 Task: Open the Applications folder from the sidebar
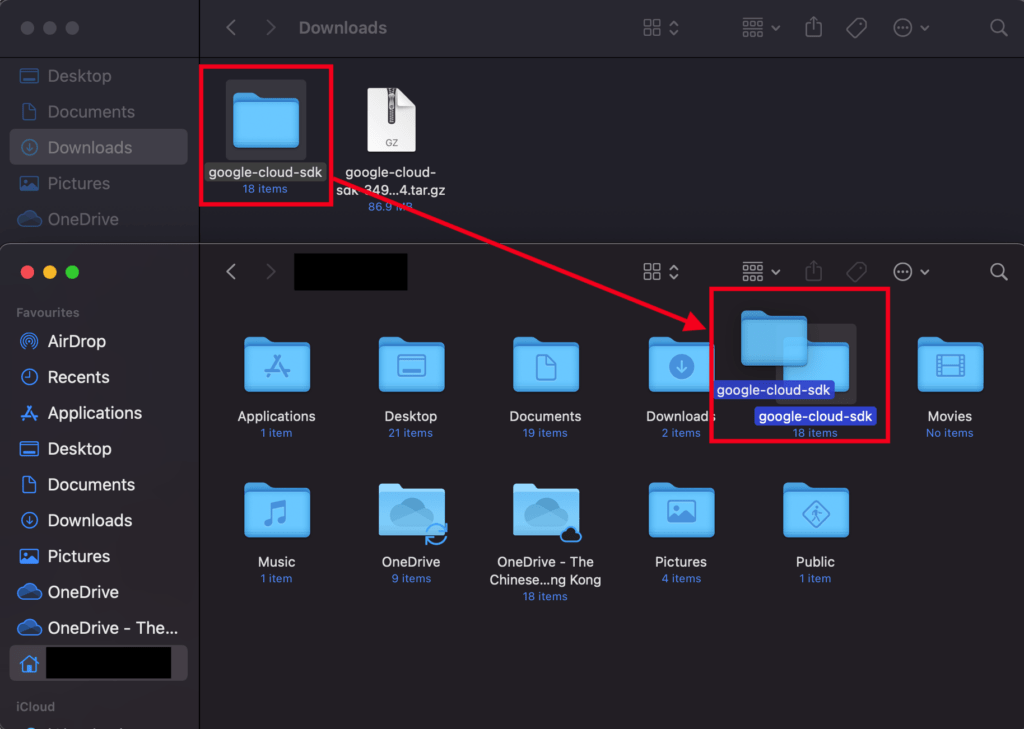pos(80,413)
